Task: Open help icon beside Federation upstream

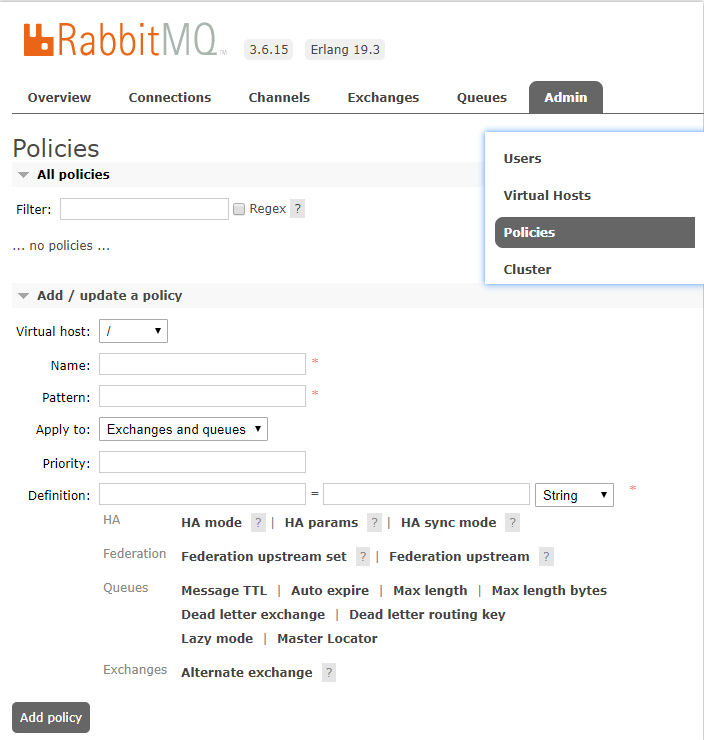Action: coord(546,556)
